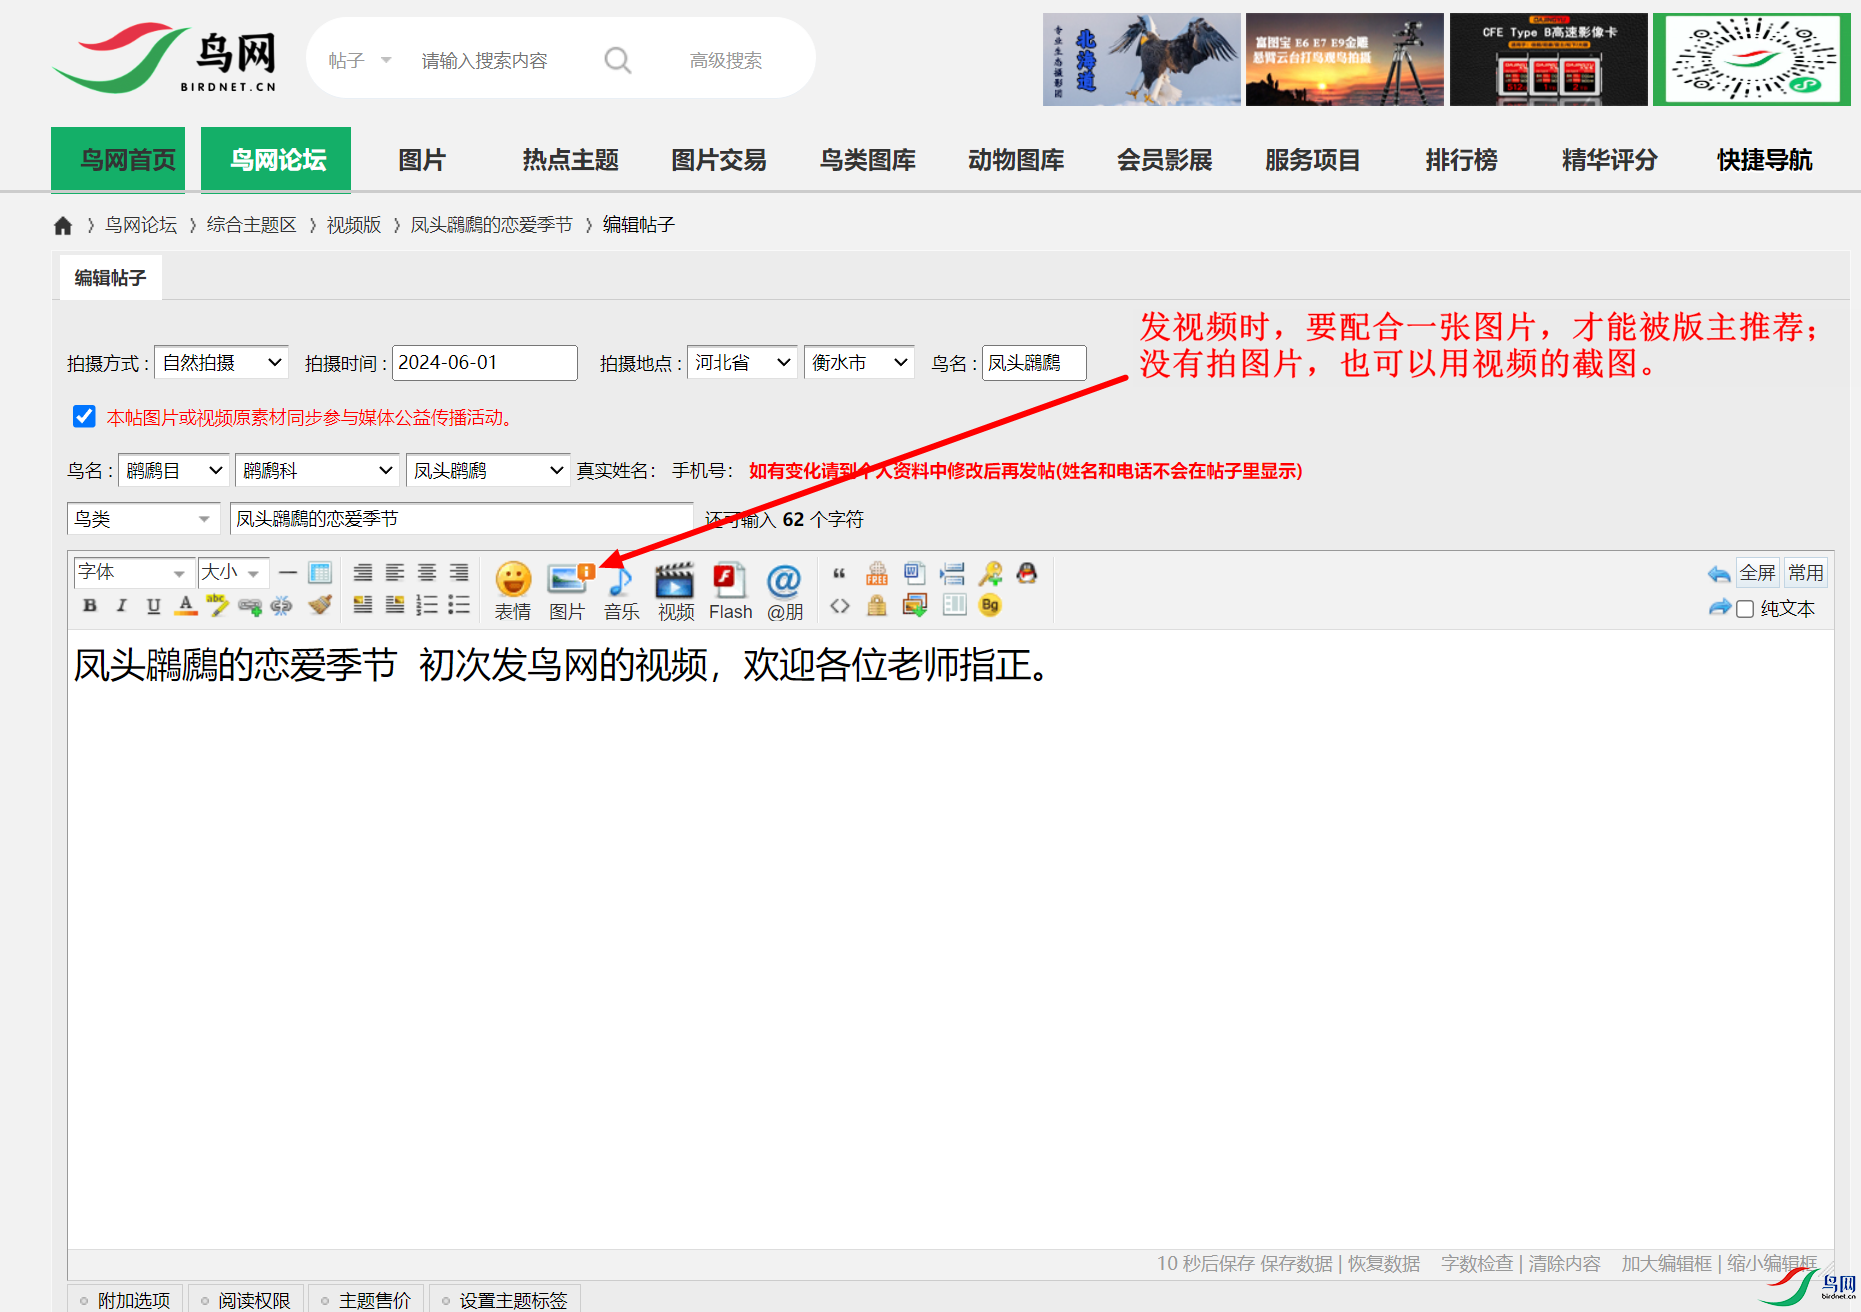Click the underline U icon
Screen dimensions: 1861x1312
tap(153, 605)
